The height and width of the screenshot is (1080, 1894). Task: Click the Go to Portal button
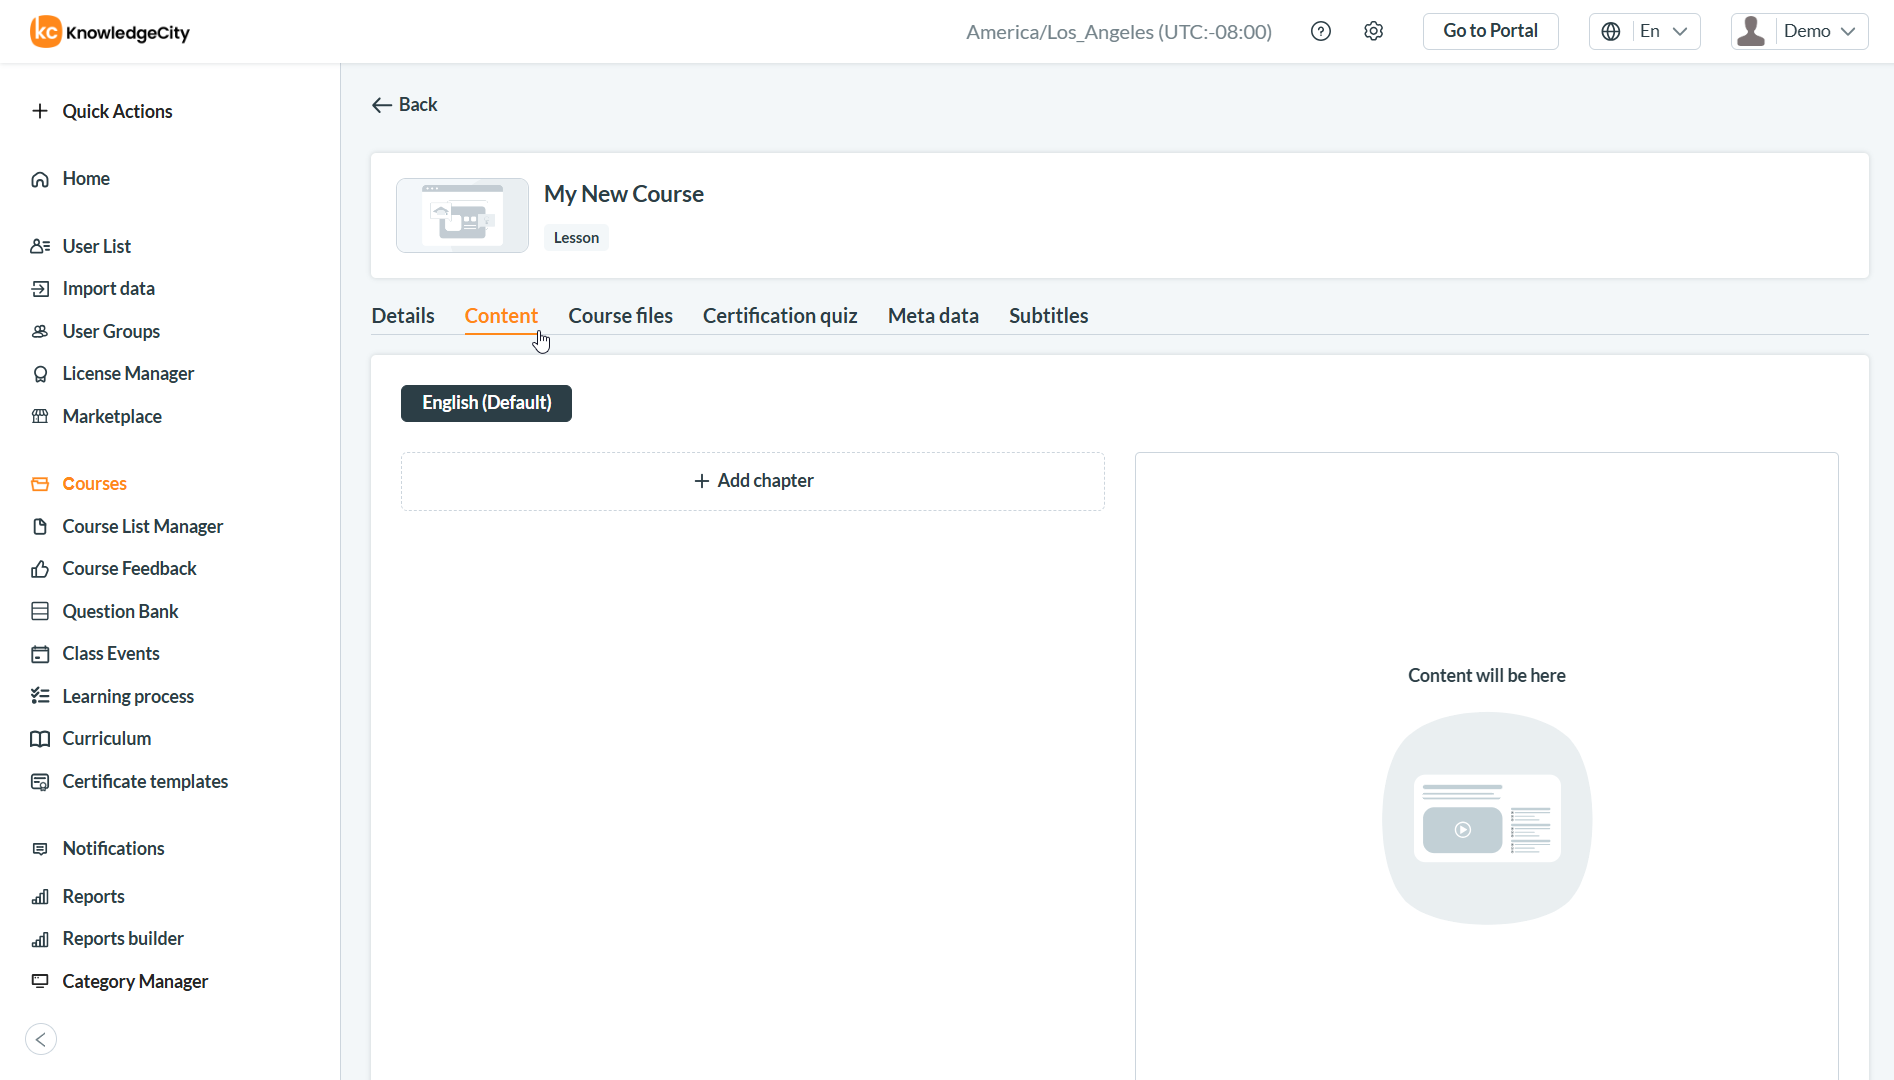point(1490,31)
